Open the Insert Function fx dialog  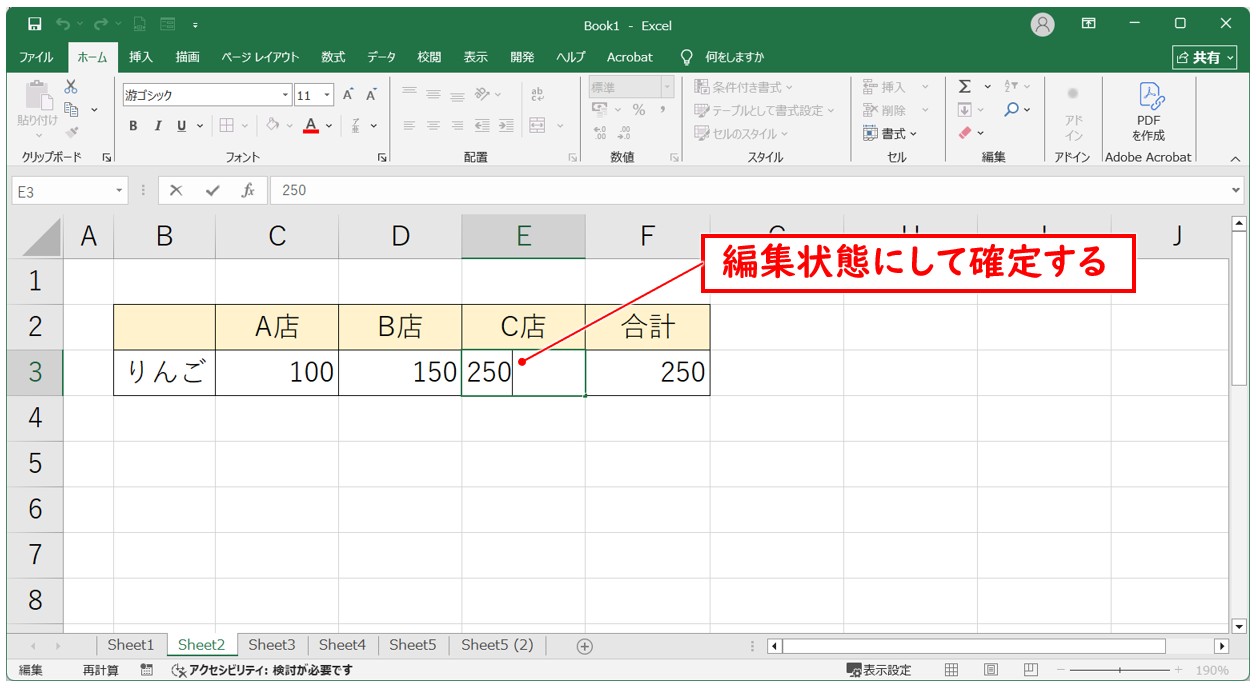[247, 190]
